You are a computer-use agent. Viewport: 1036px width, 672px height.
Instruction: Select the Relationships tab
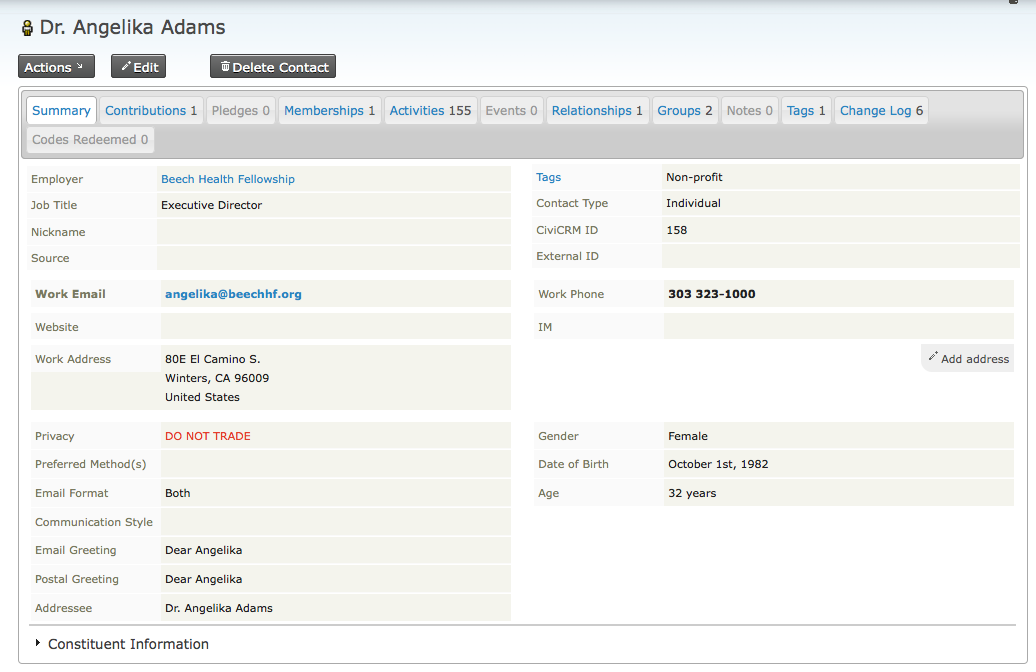pyautogui.click(x=597, y=110)
